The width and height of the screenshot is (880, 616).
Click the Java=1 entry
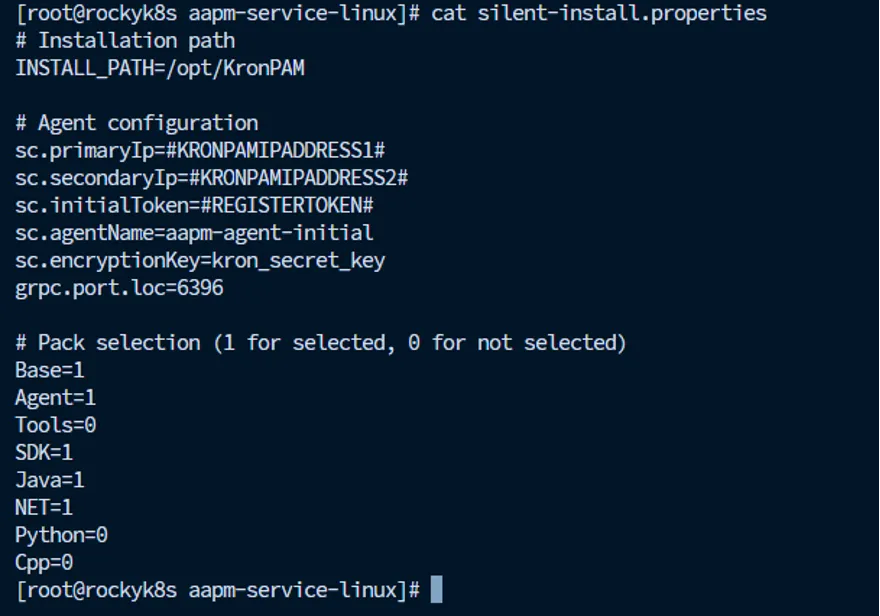pos(49,480)
